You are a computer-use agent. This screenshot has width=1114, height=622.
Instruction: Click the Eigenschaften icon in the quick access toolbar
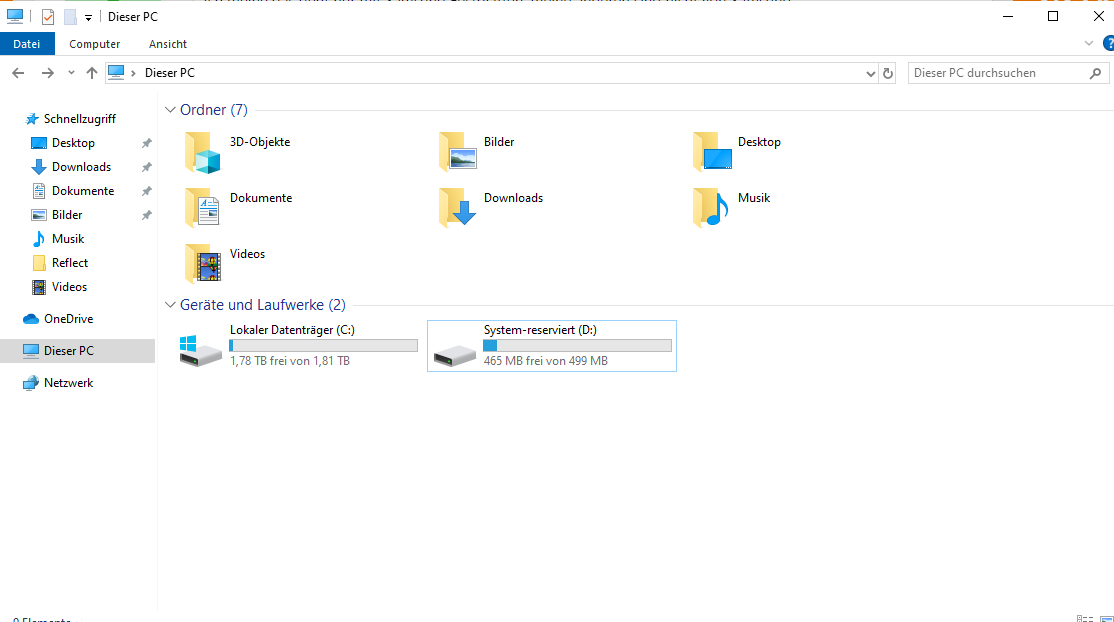(47, 16)
